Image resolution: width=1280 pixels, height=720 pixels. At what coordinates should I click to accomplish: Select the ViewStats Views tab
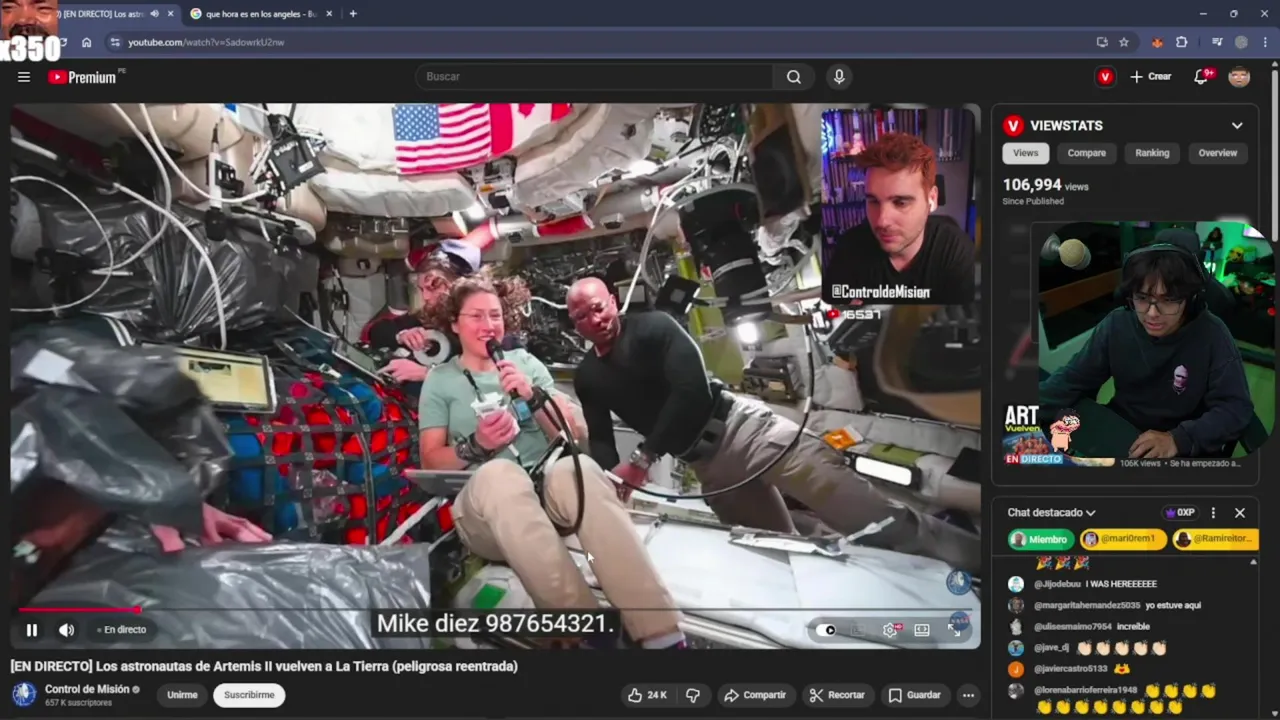1026,153
